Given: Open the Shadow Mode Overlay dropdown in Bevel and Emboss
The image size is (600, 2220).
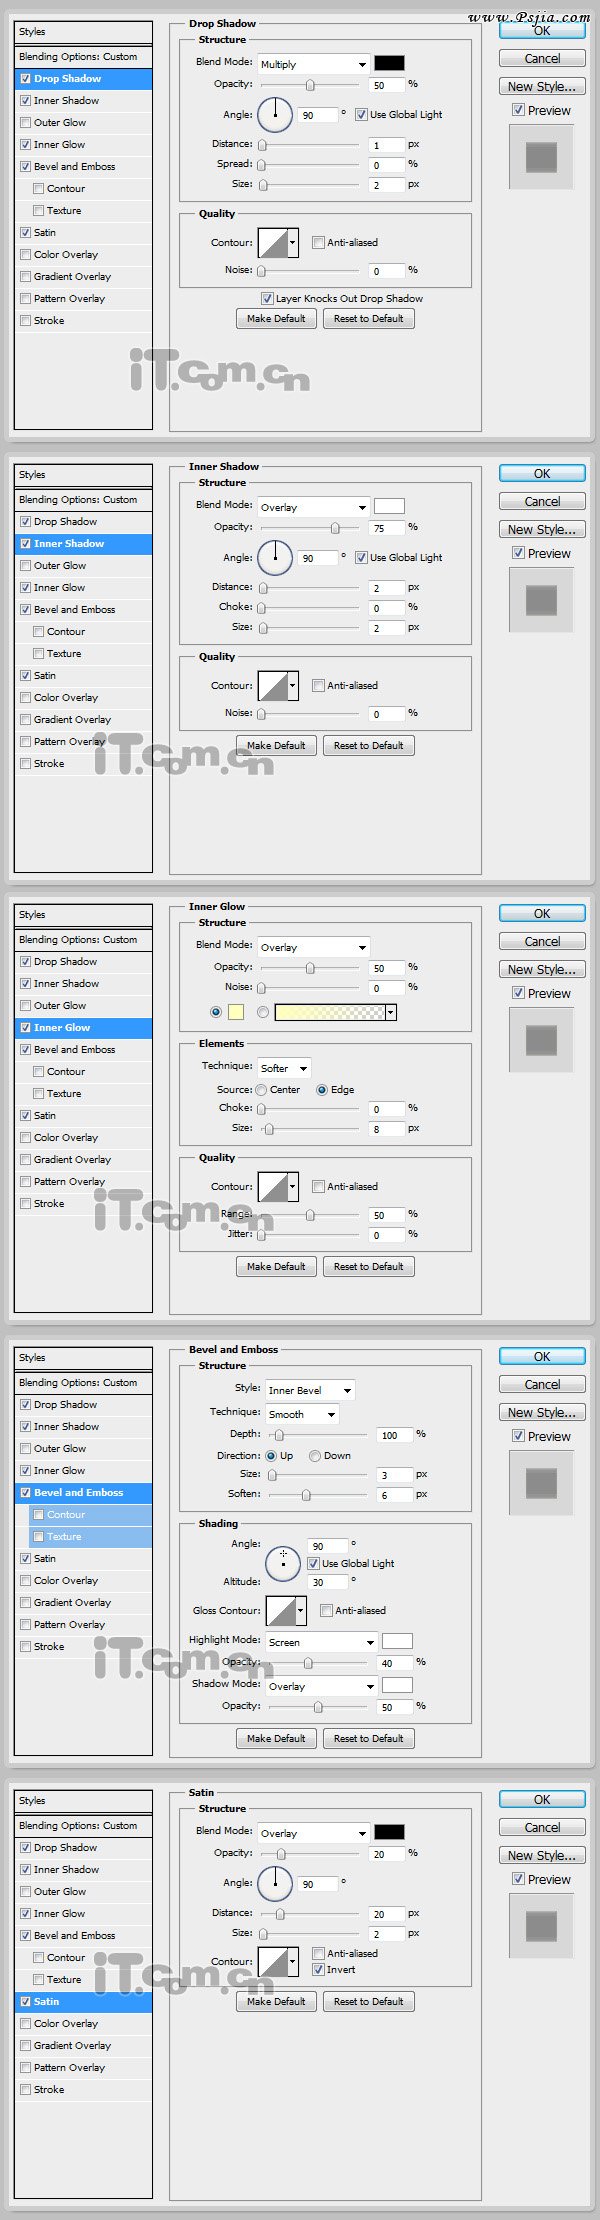Looking at the screenshot, I should click(321, 1686).
